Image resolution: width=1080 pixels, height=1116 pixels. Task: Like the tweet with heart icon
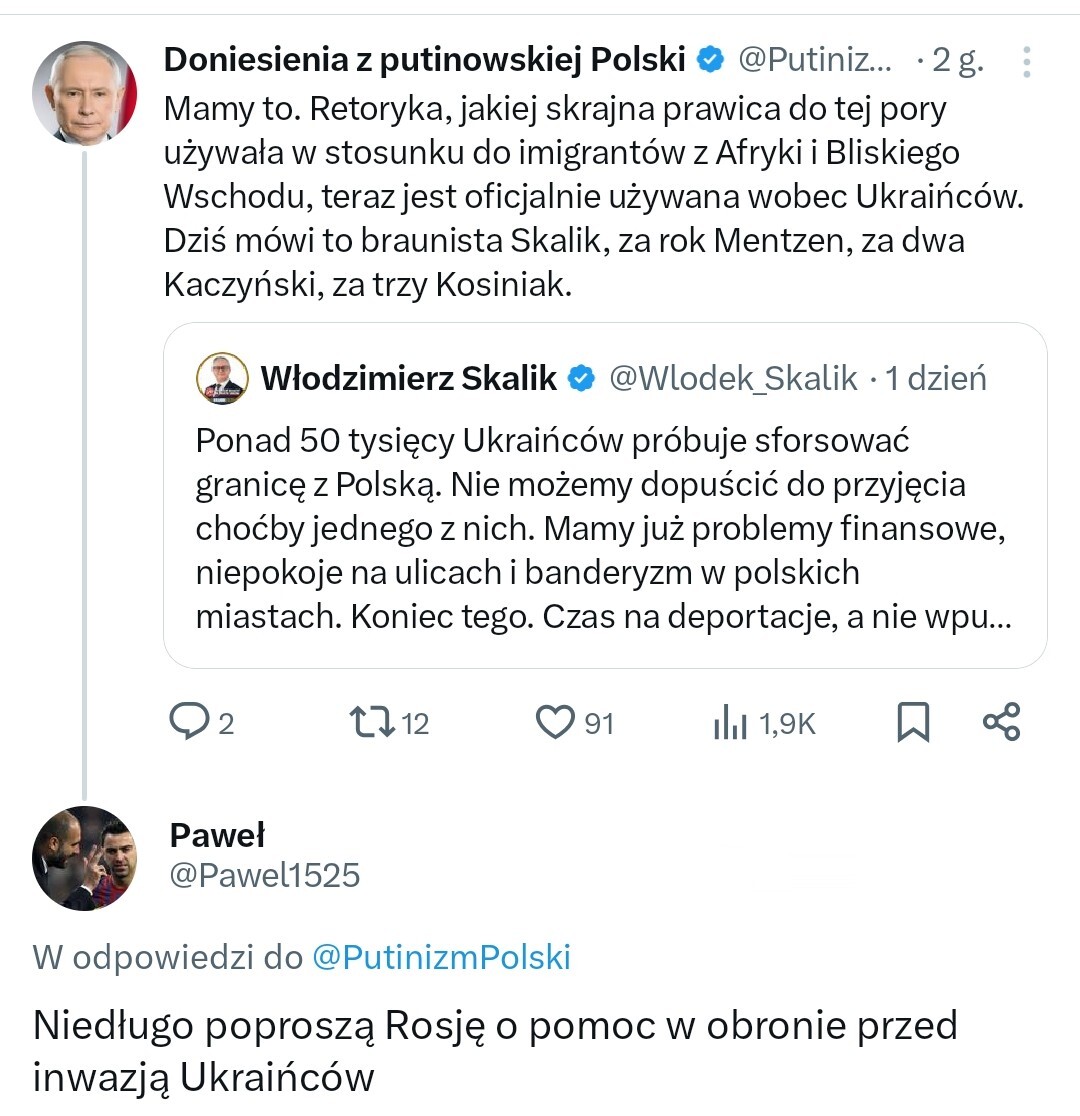[556, 721]
